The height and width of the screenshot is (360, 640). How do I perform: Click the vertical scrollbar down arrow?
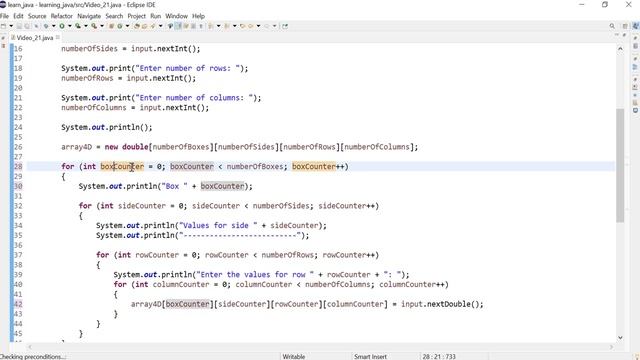tap(620, 338)
